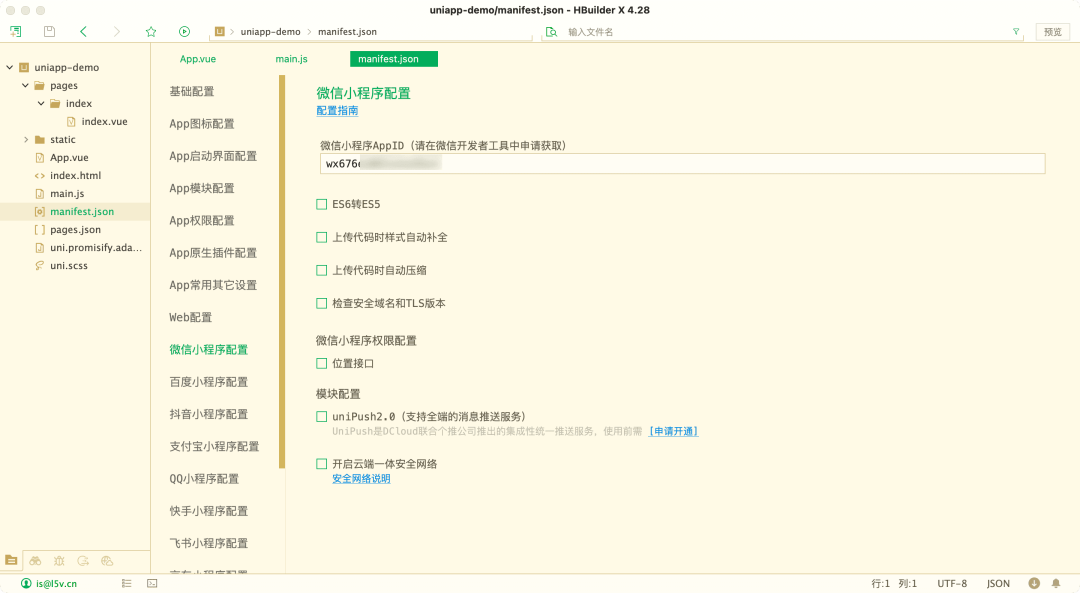1080x593 pixels.
Task: Open App启动界面配置 settings section
Action: tap(213, 156)
